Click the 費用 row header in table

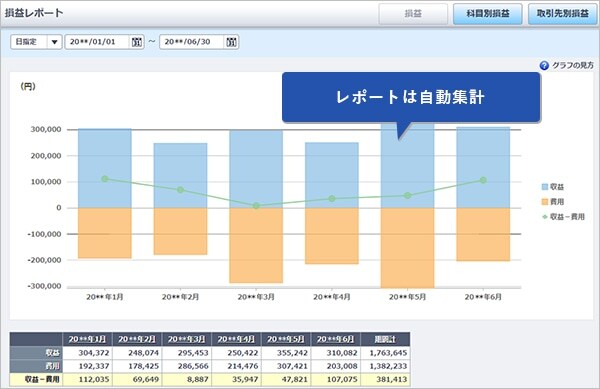36,366
